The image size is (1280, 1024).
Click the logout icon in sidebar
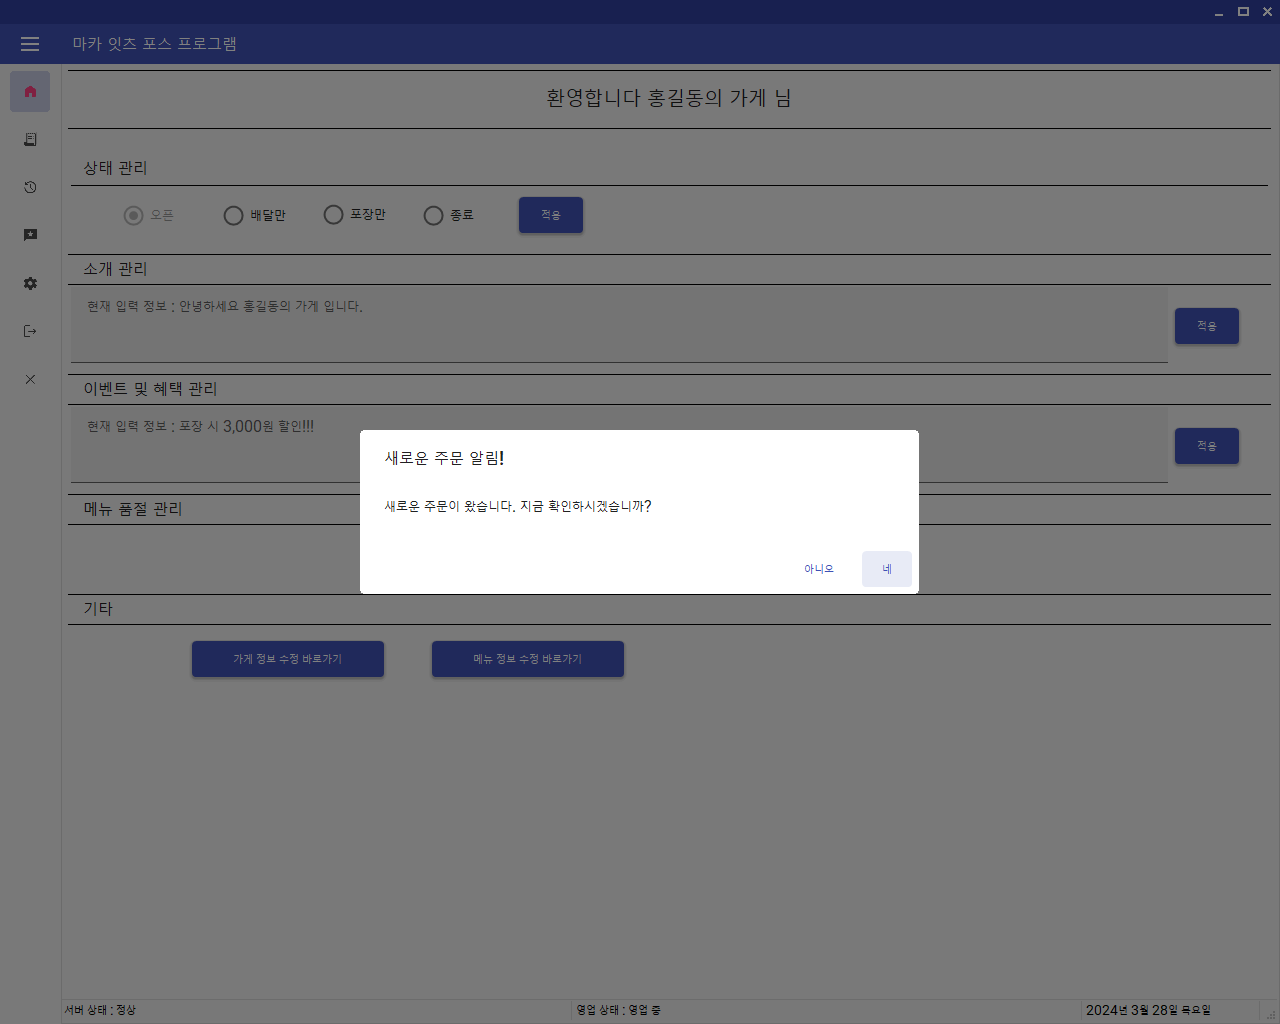coord(30,331)
